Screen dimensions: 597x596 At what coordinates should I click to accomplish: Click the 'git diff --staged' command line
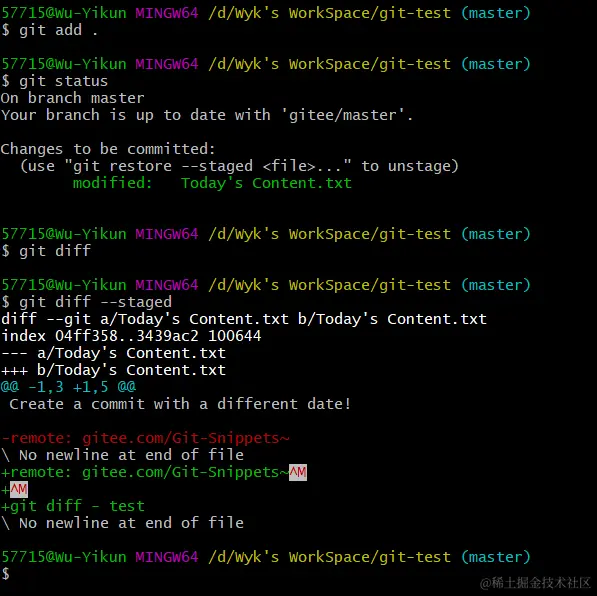tap(86, 302)
